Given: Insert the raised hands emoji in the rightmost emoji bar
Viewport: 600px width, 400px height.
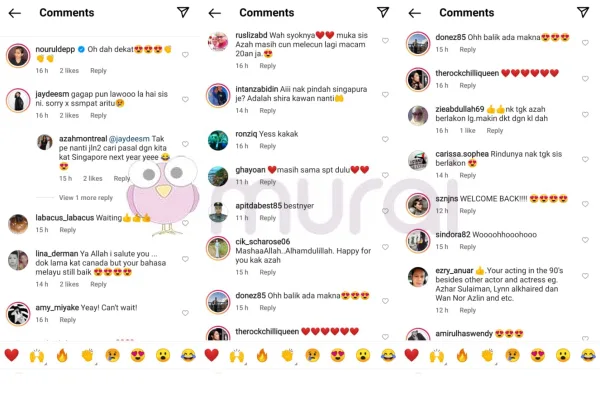Looking at the screenshot, I should click(x=437, y=355).
